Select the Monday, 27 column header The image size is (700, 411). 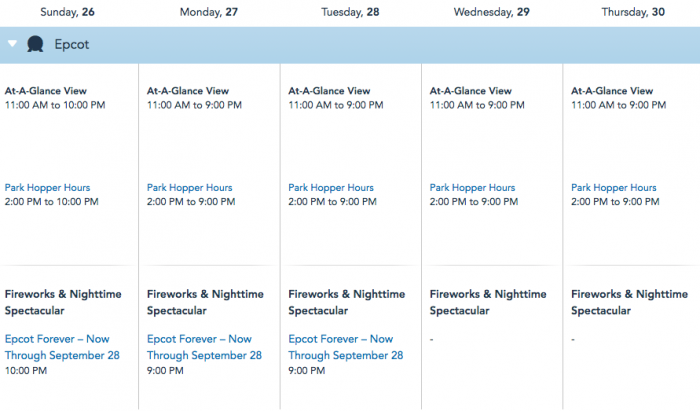click(211, 12)
